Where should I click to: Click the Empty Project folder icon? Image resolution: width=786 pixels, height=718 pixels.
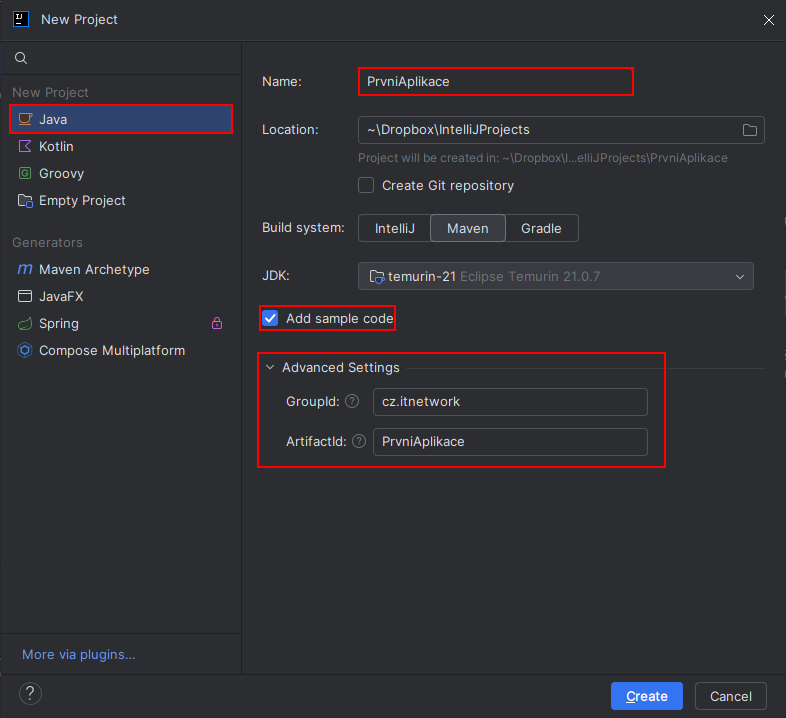(25, 201)
